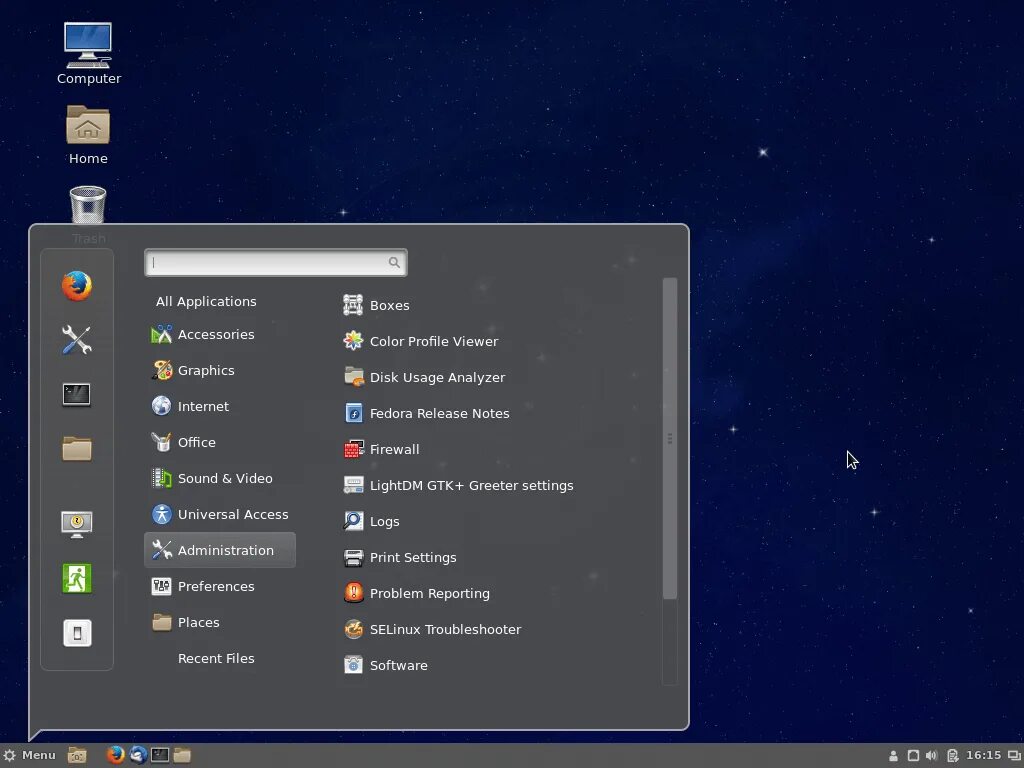Open Print Settings
The image size is (1024, 768).
400,557
